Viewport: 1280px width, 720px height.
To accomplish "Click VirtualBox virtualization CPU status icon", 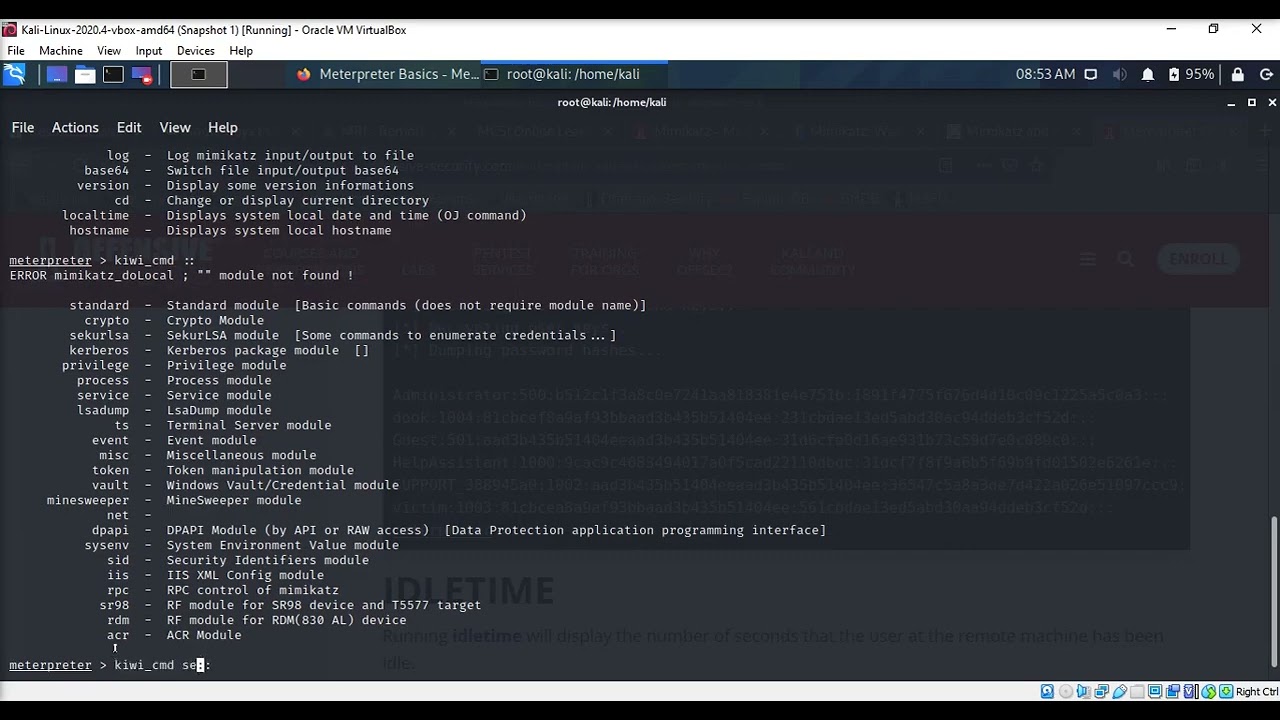I will 1191,691.
